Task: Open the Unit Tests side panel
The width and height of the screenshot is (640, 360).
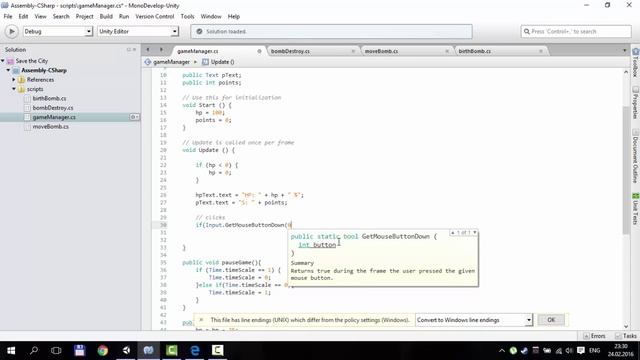Action: tap(636, 209)
